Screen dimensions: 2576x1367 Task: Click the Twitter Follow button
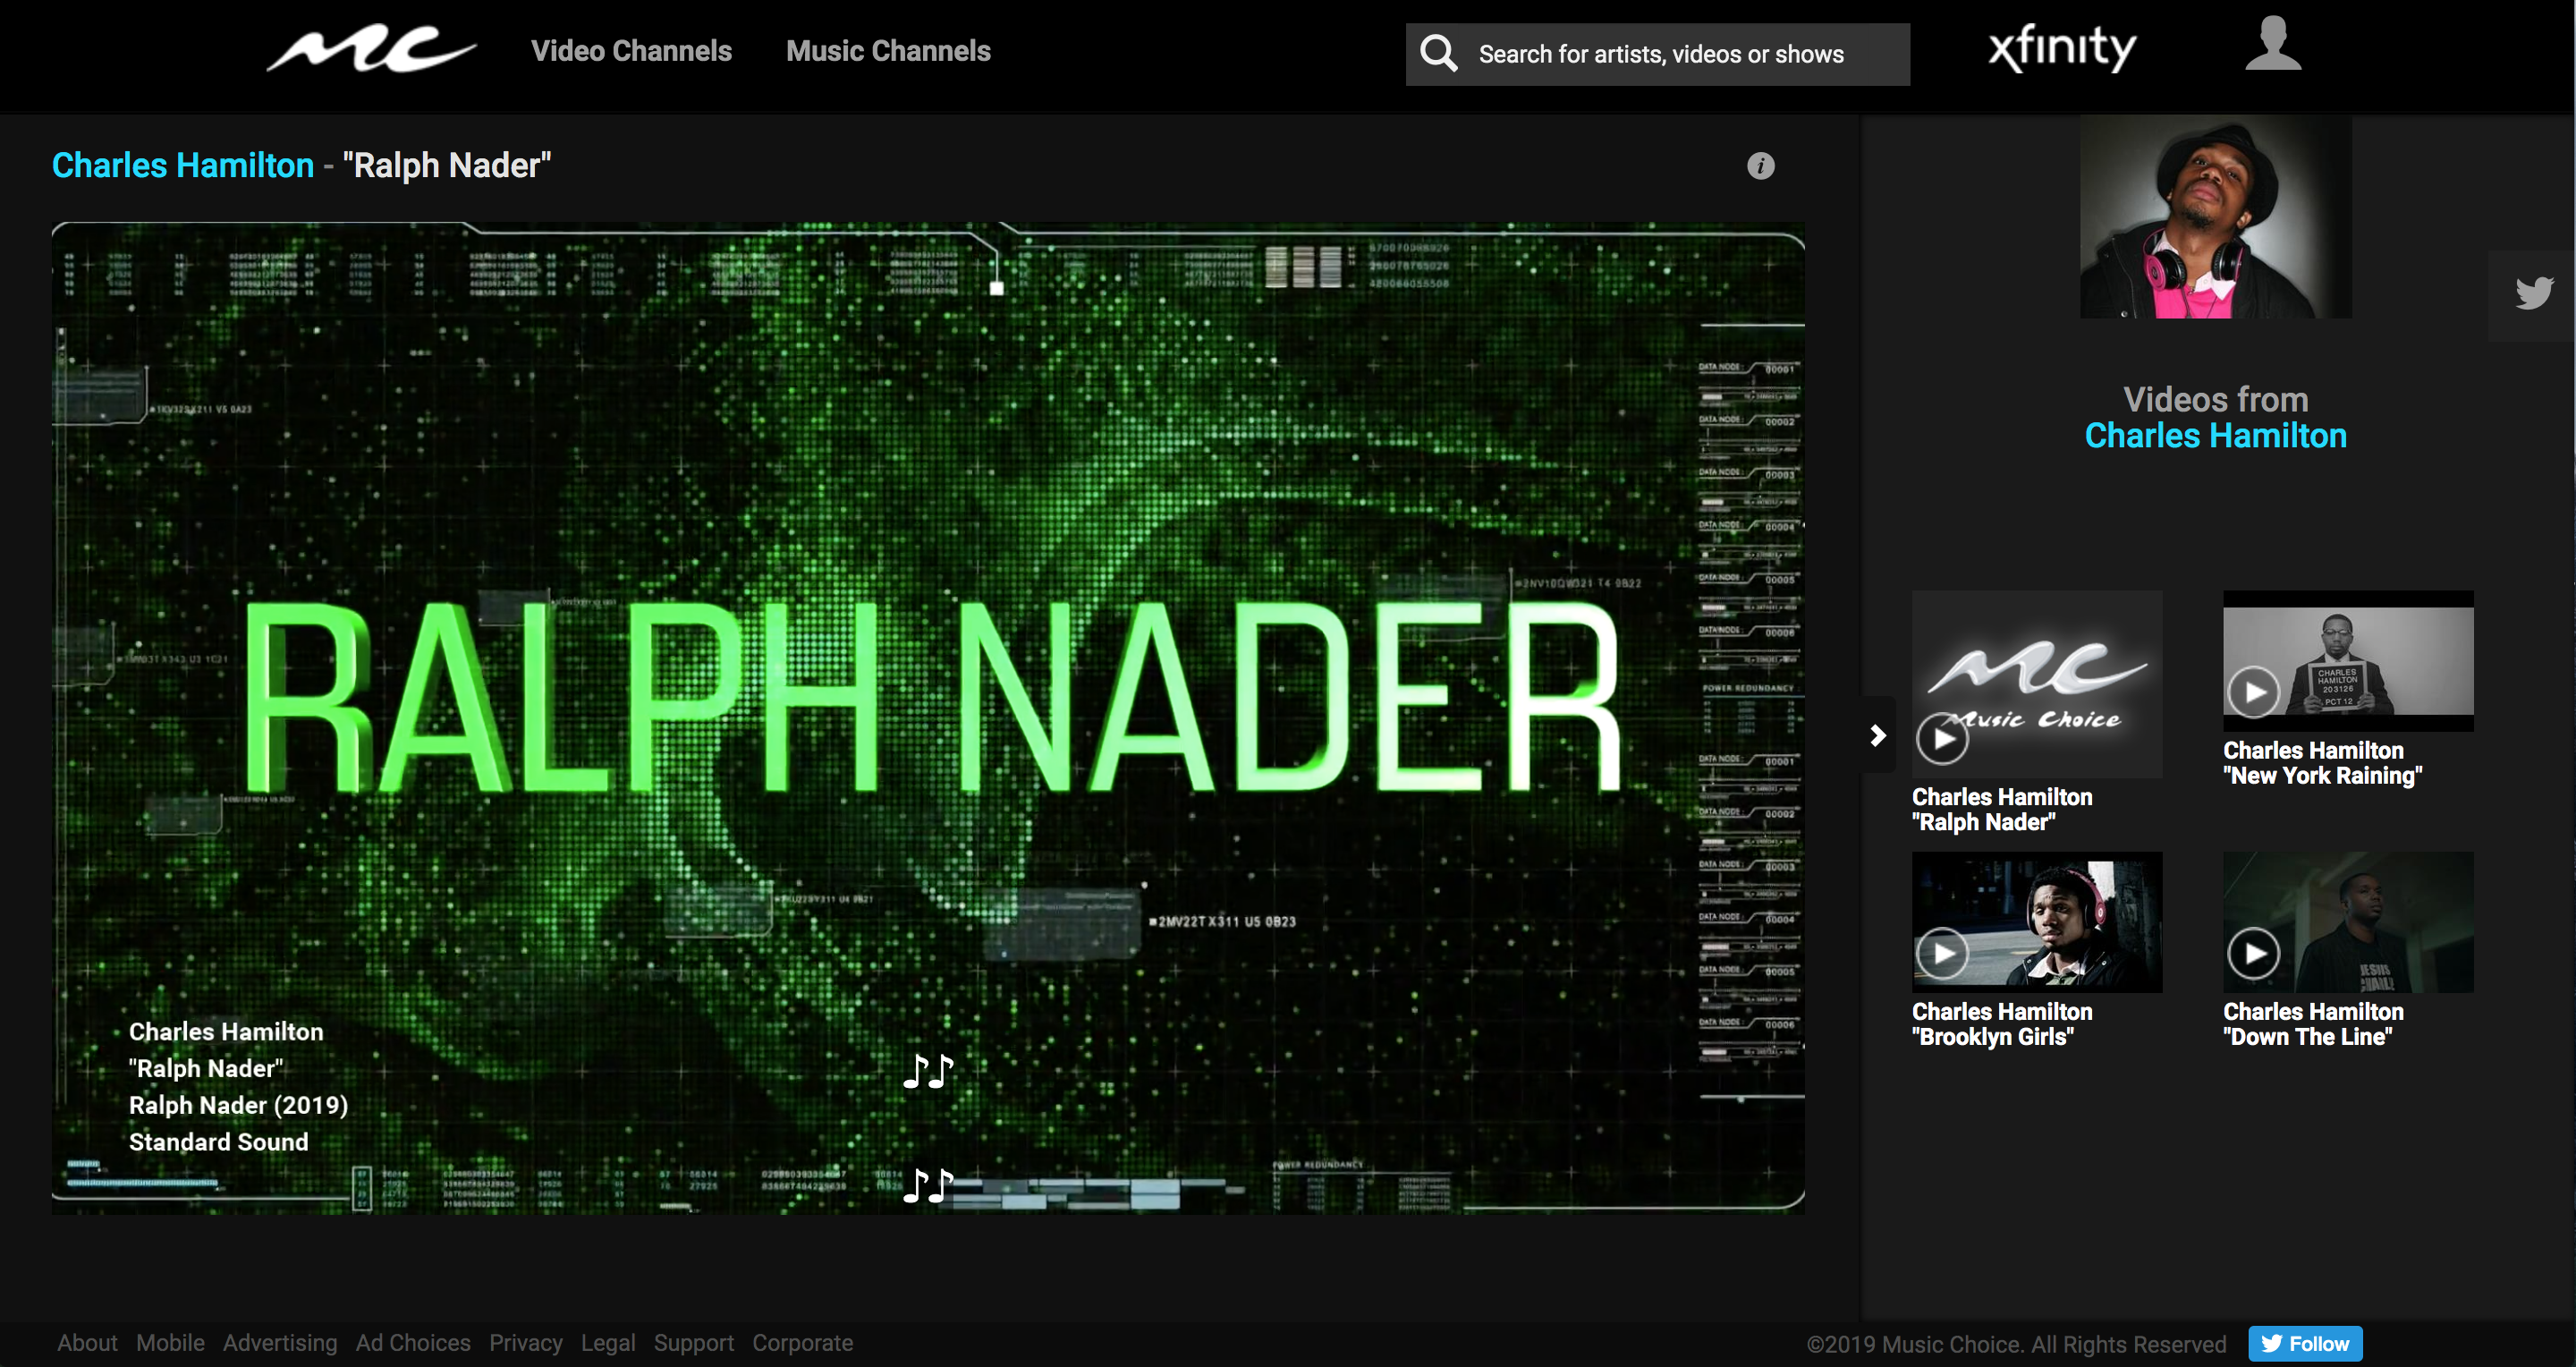coord(2305,1343)
